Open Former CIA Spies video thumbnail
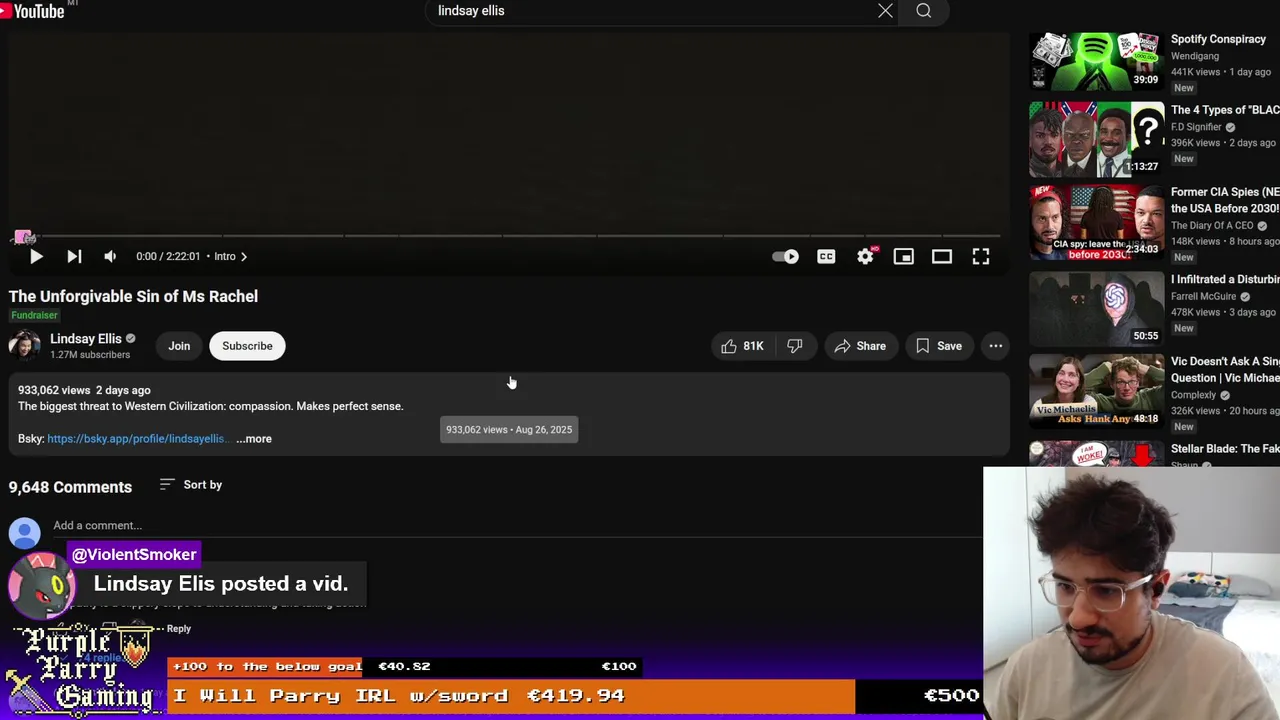Screen dimensions: 1280x720 coord(1097,222)
